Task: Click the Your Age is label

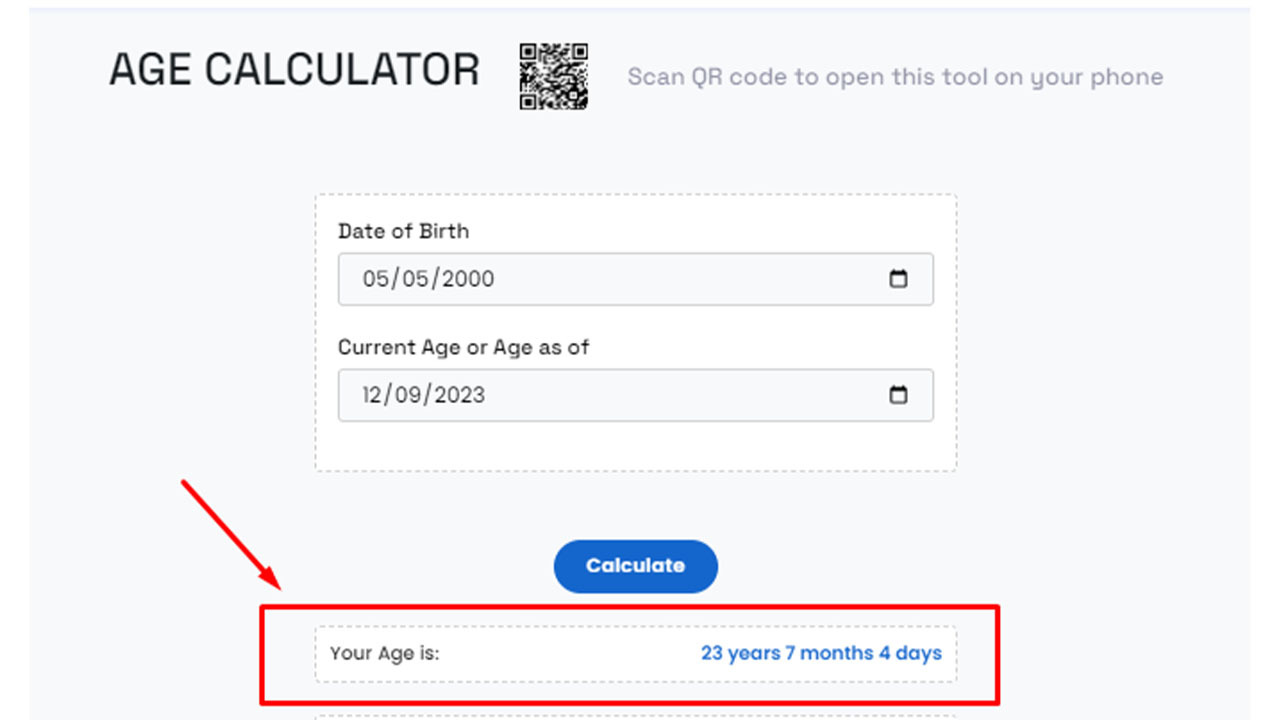Action: 385,654
